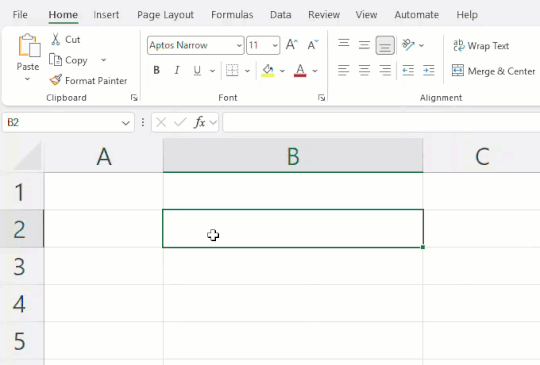Viewport: 540px width, 365px height.
Task: Click into the formula bar input
Action: (381, 123)
